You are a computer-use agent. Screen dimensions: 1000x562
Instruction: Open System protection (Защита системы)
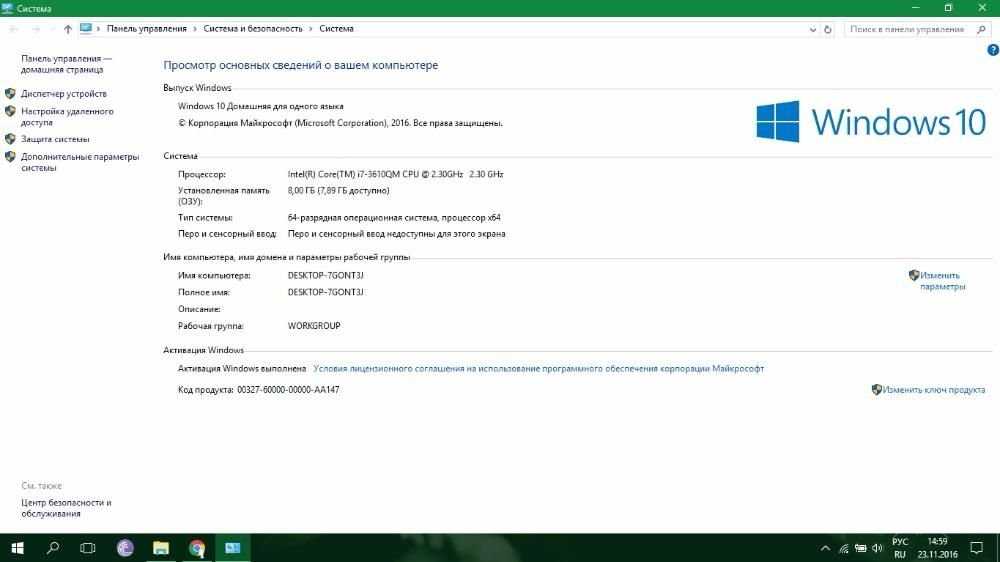tap(55, 139)
